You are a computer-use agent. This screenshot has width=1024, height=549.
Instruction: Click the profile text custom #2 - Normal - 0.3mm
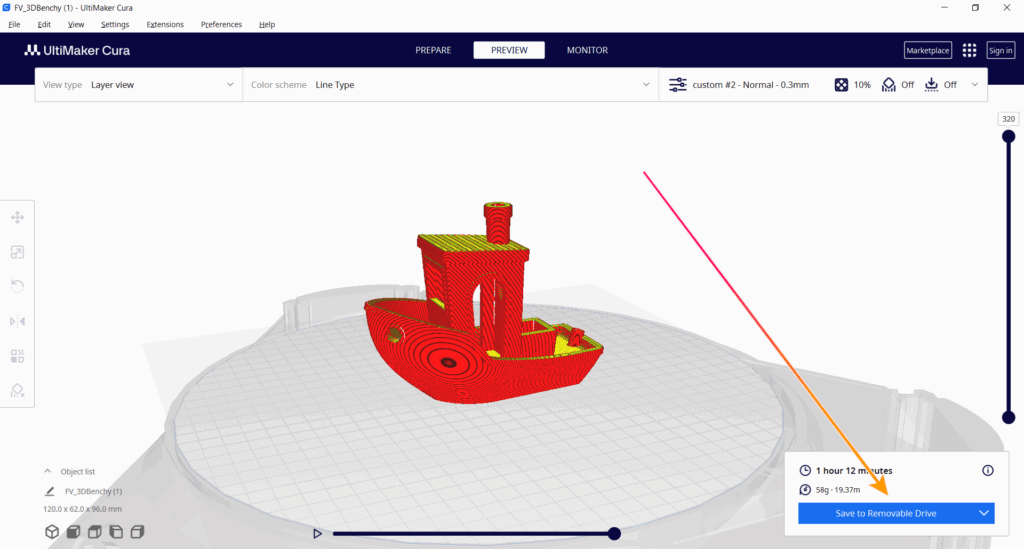tap(750, 85)
